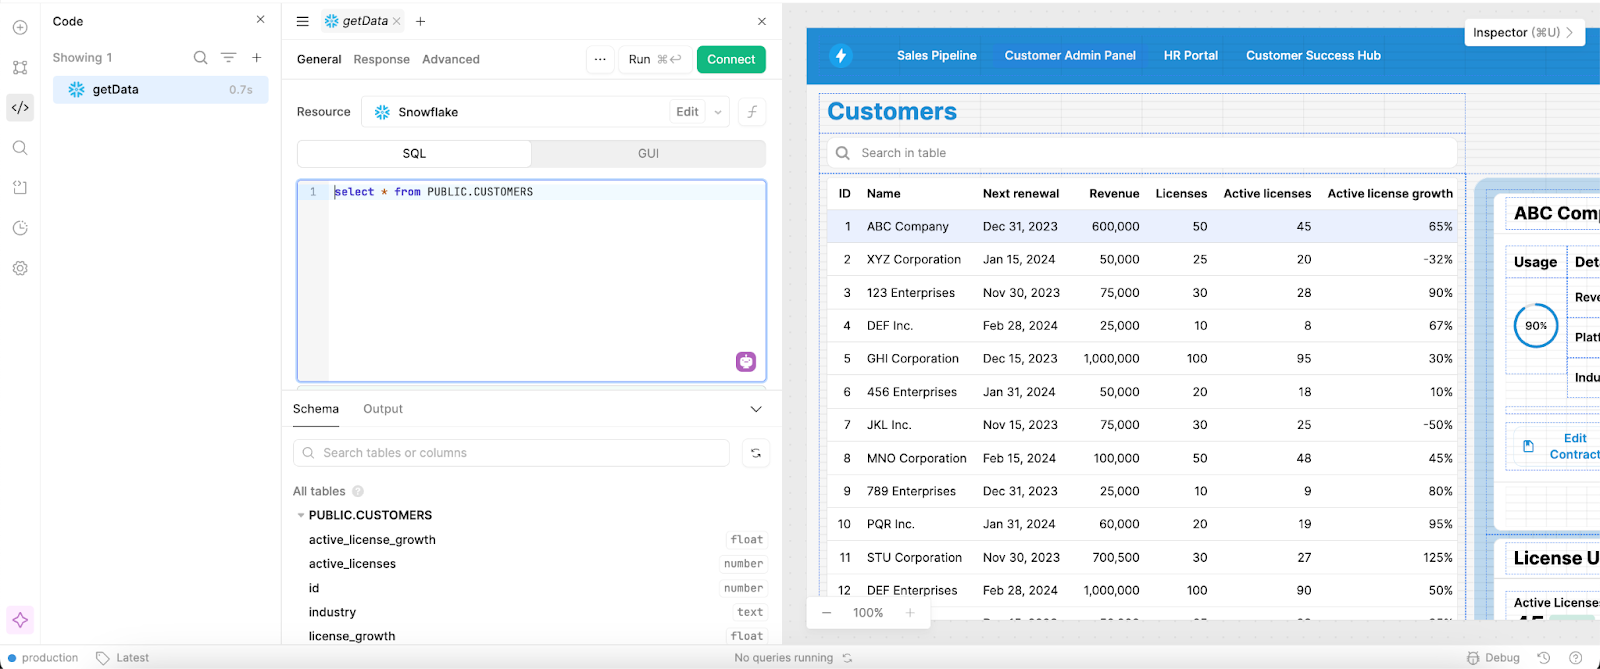Open the release history clock icon
Viewport: 1600px width, 669px height.
tap(20, 228)
